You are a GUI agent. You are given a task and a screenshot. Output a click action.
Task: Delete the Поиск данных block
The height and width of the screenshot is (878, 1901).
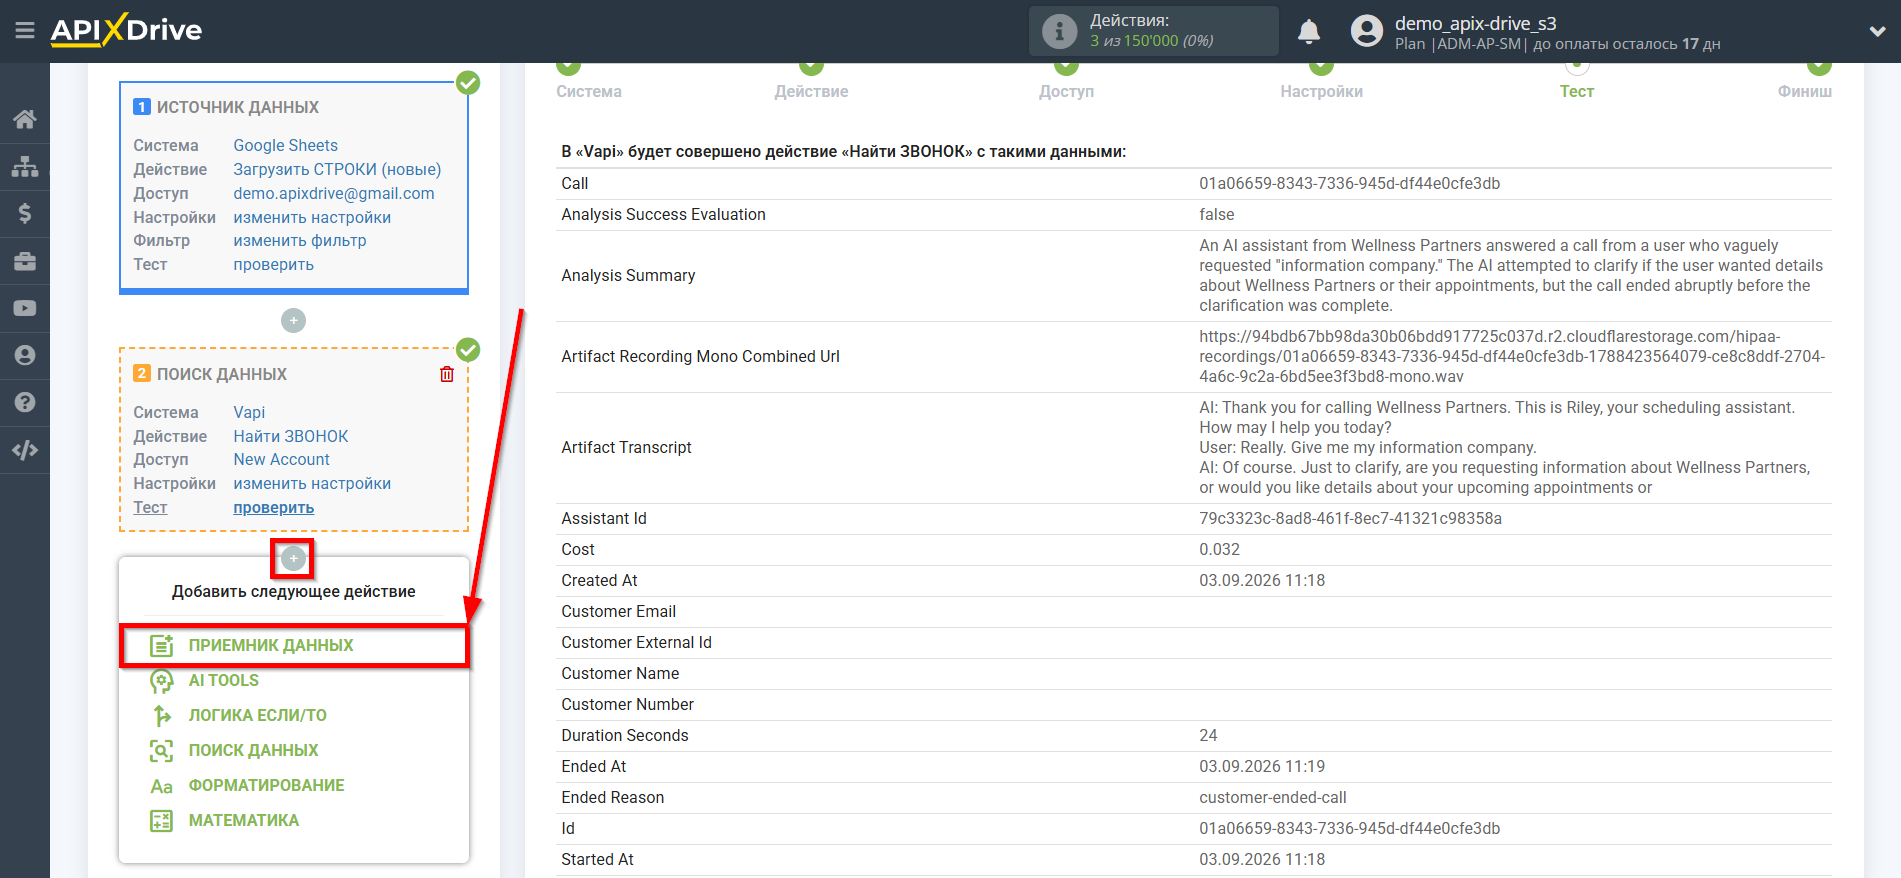[x=447, y=374]
